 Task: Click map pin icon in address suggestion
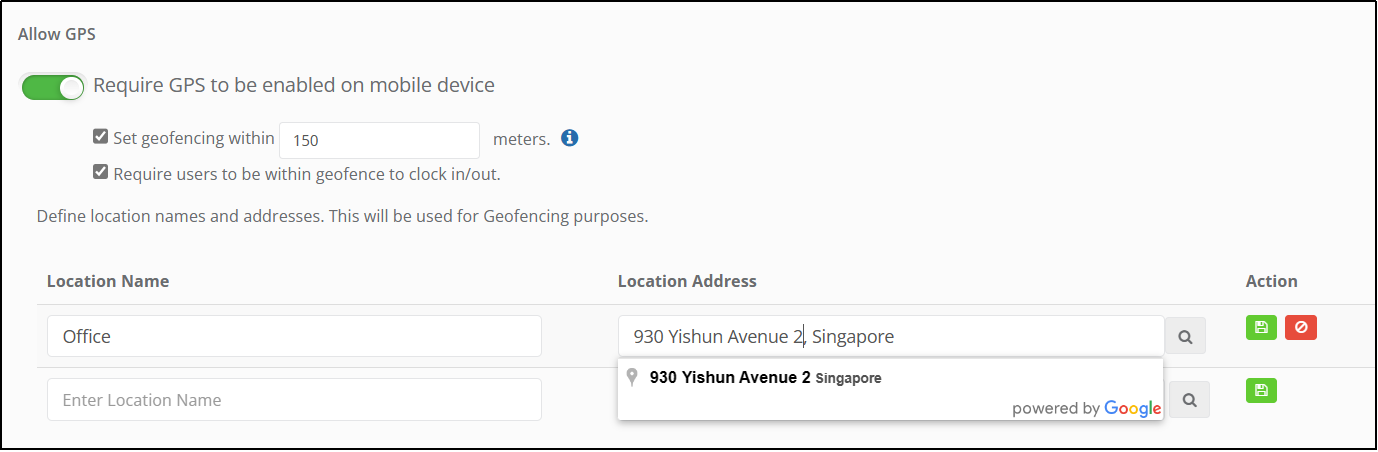point(632,377)
